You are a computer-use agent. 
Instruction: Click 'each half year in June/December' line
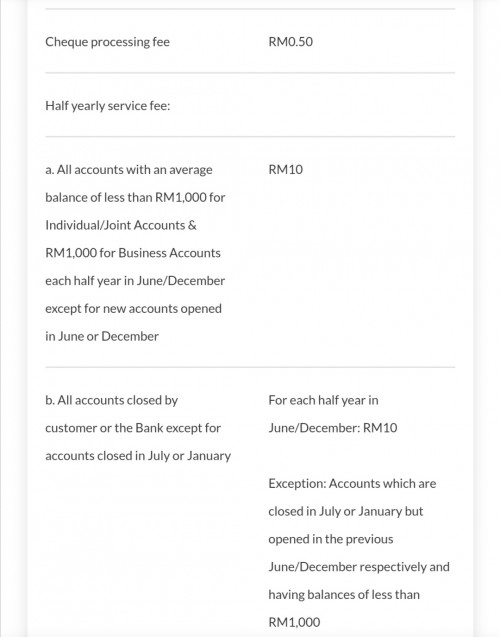[135, 281]
